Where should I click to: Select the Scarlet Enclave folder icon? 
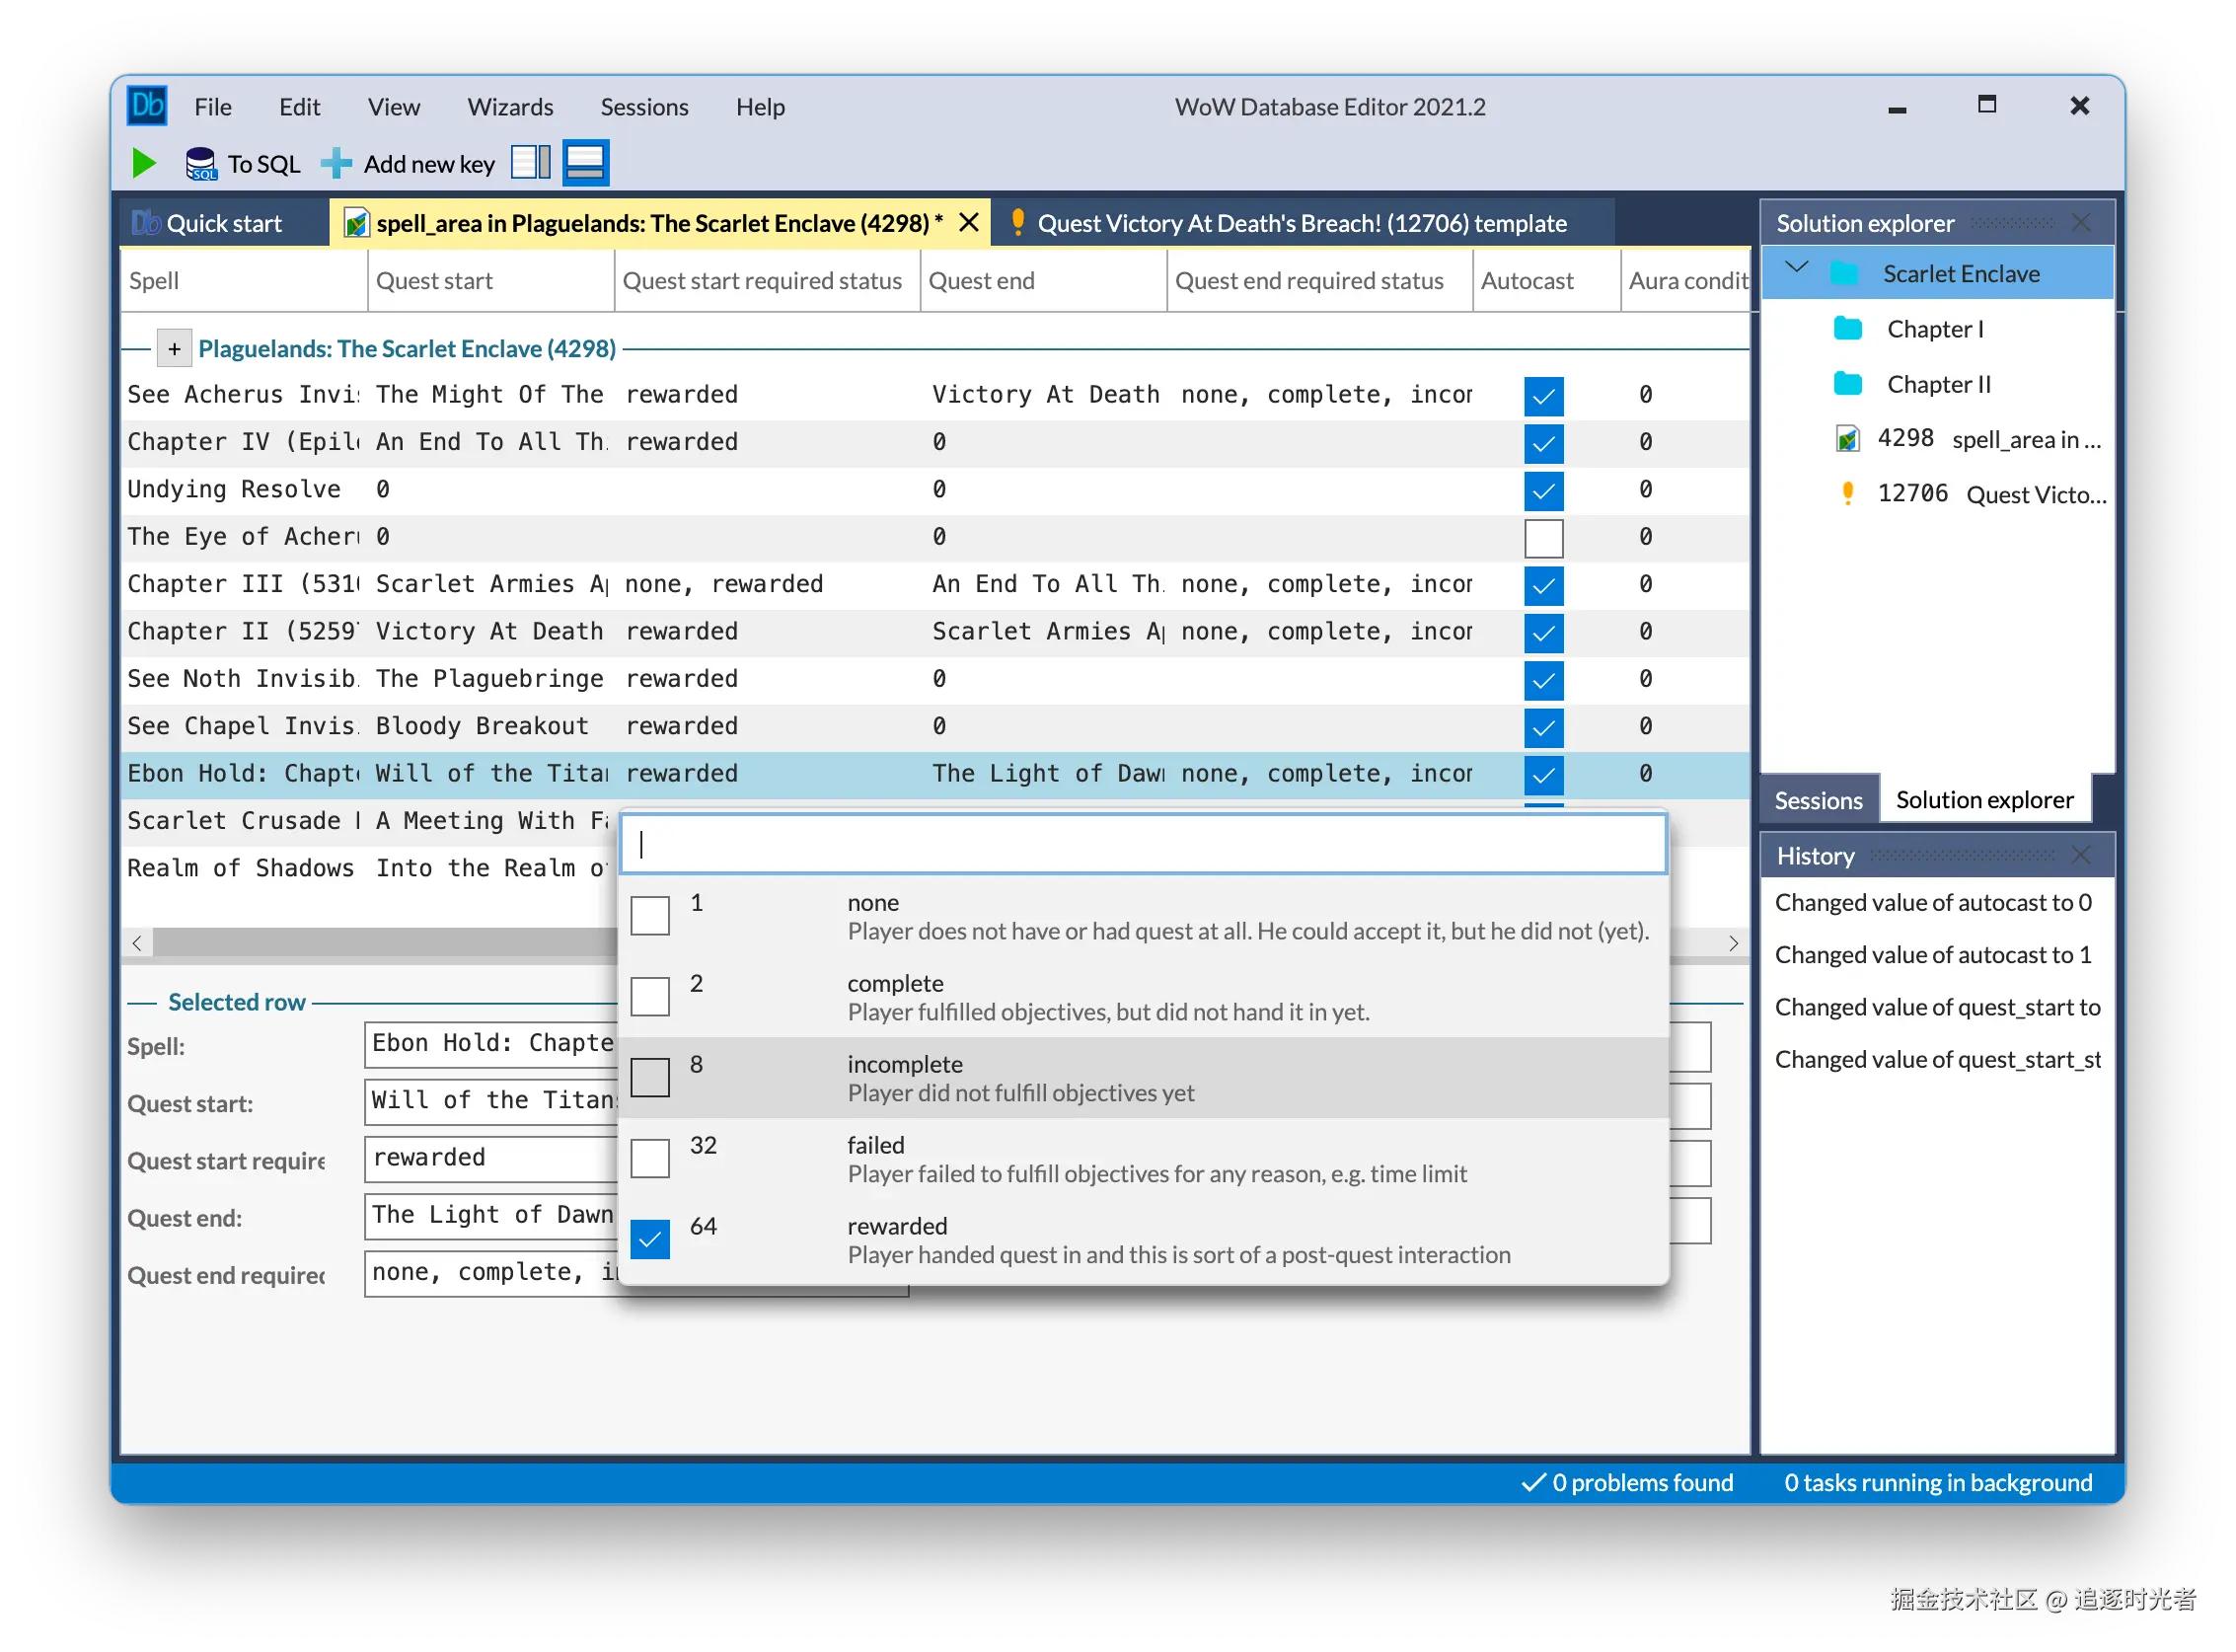tap(1845, 273)
